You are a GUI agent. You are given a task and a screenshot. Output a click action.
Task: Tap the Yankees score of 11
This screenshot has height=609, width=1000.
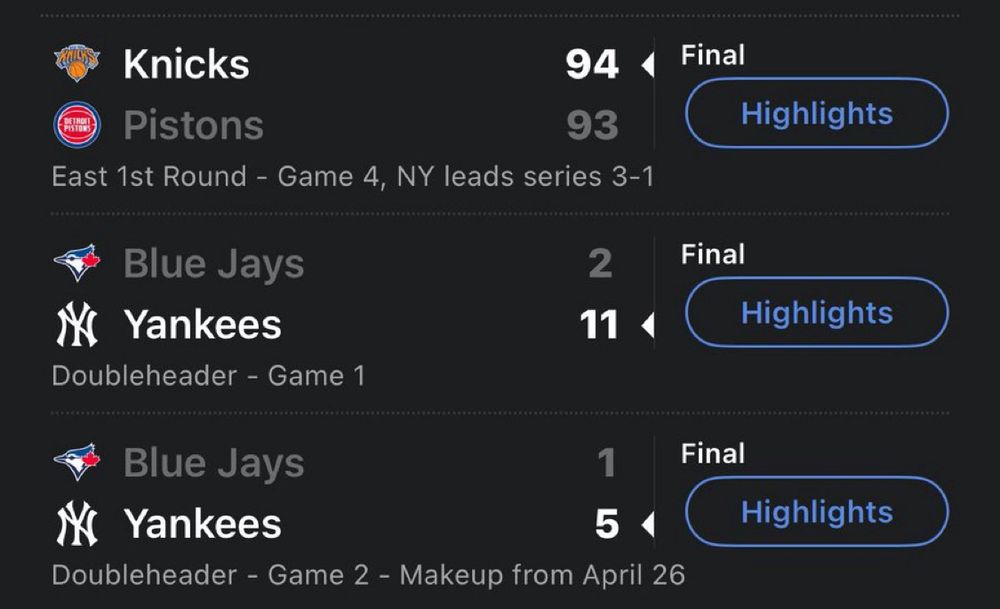click(599, 325)
